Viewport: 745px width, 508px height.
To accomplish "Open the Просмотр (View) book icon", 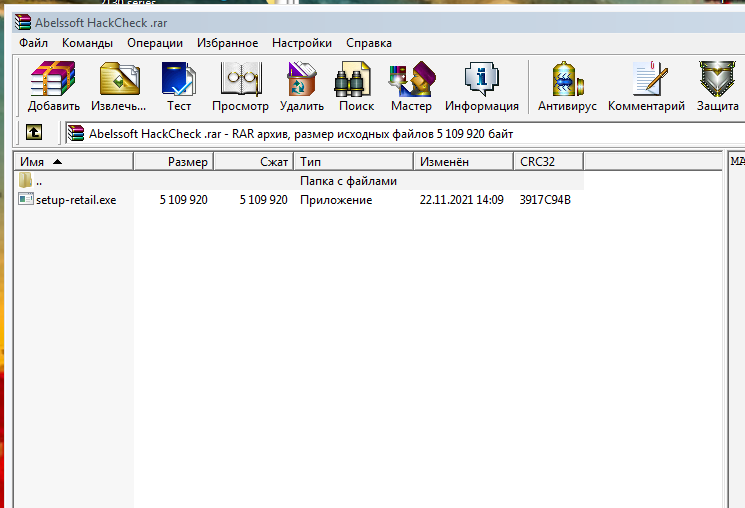I will point(241,79).
